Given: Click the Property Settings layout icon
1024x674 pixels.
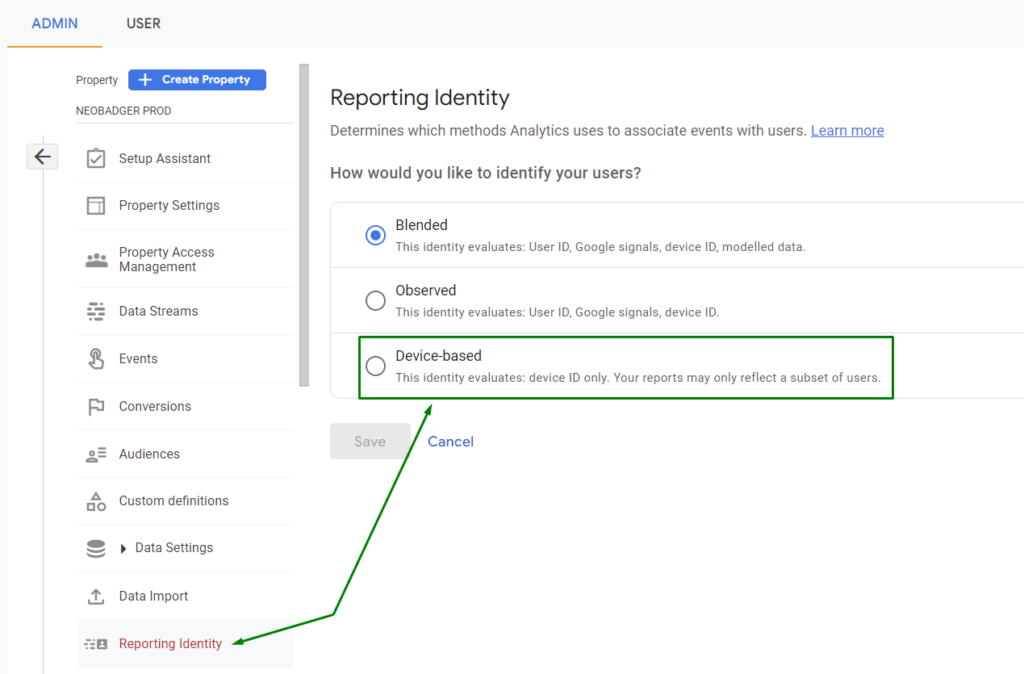Looking at the screenshot, I should 96,206.
